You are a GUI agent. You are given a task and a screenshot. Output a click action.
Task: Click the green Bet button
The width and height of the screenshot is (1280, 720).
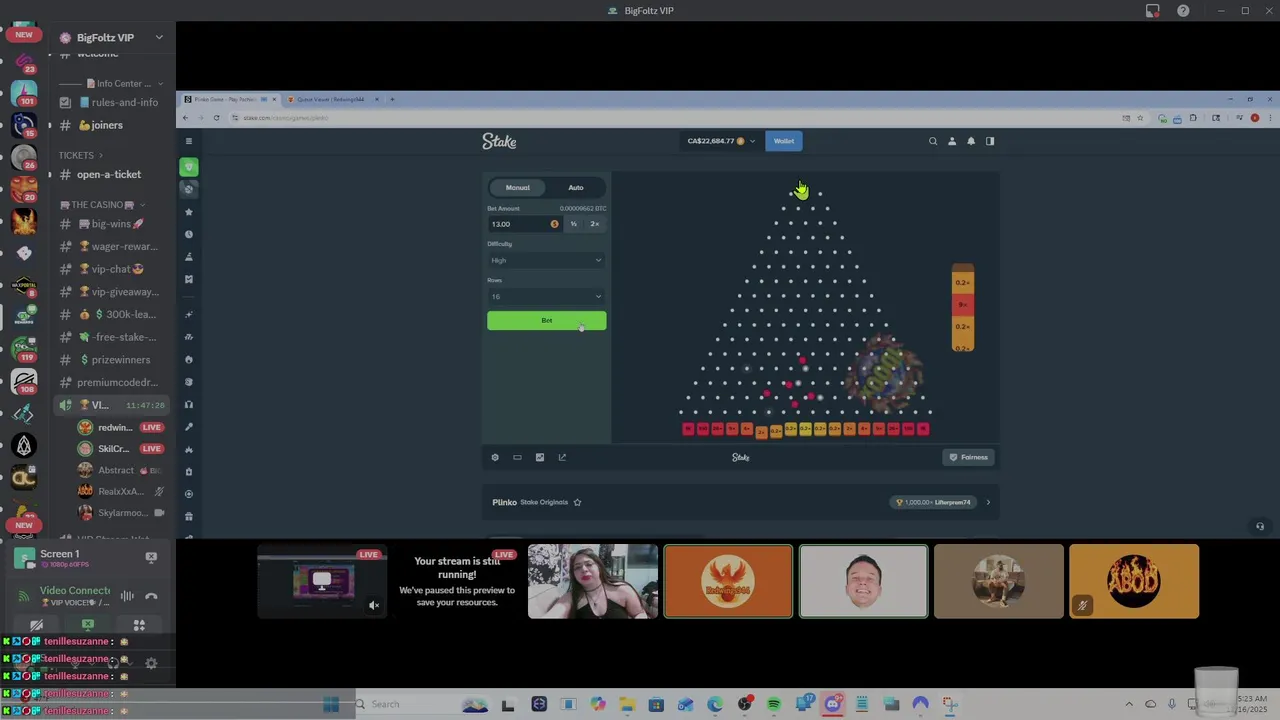click(546, 320)
